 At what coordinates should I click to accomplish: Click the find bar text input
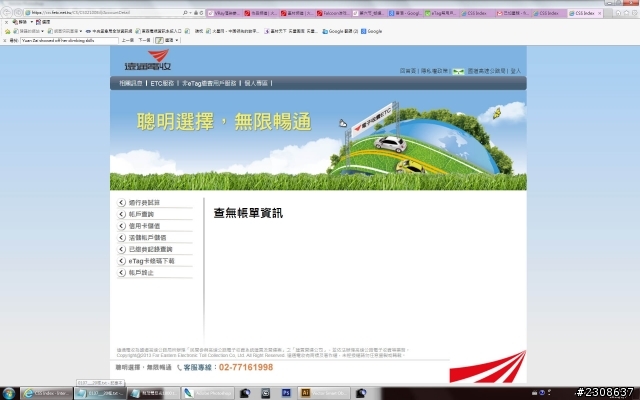point(69,40)
